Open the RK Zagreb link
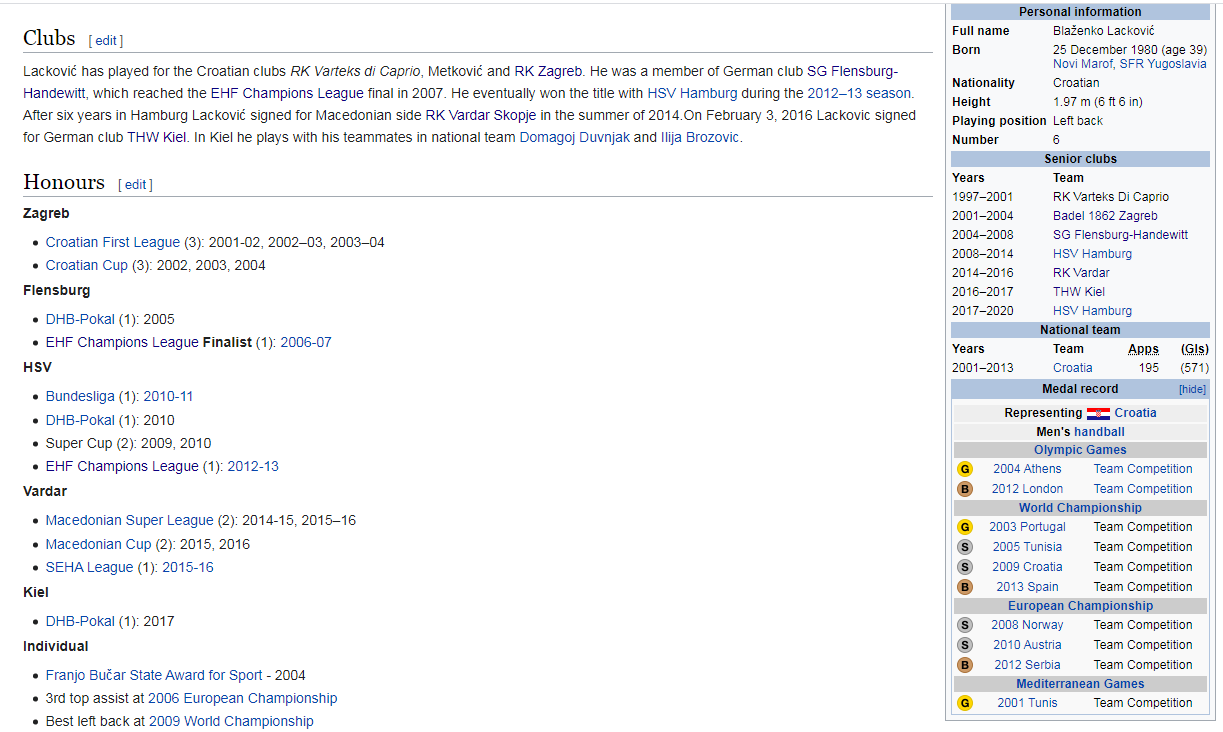Screen dimensions: 1223x732 (548, 71)
